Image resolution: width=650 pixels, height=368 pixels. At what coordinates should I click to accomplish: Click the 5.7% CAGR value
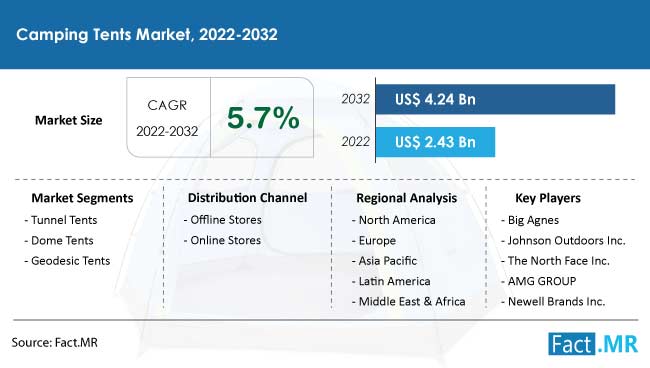pos(263,118)
